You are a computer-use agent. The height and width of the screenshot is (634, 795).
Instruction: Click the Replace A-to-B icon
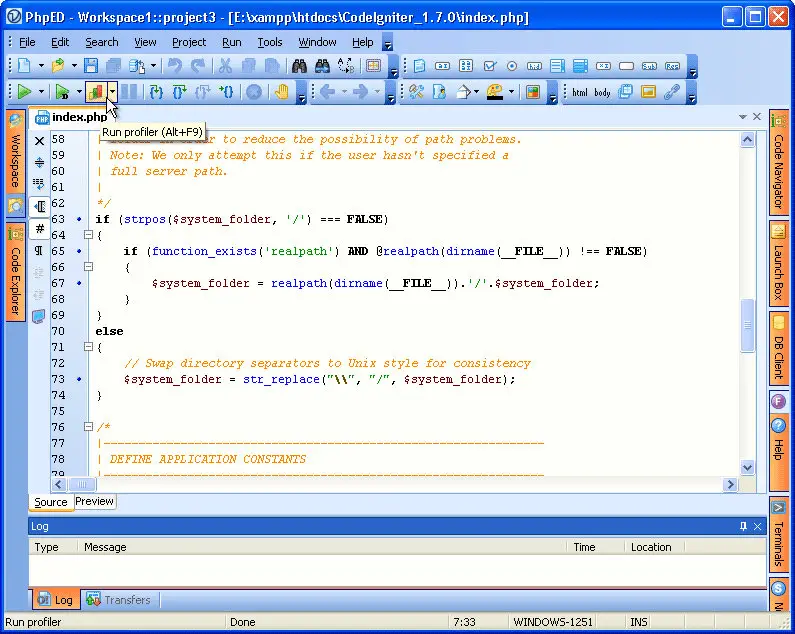pos(346,65)
